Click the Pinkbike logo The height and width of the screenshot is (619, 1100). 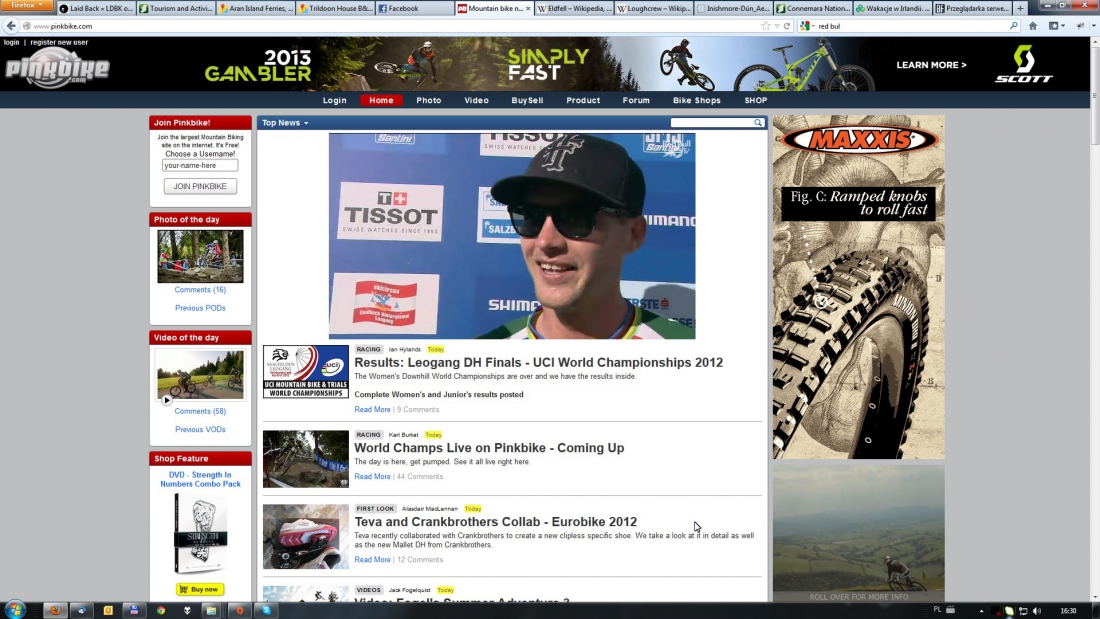coord(57,69)
